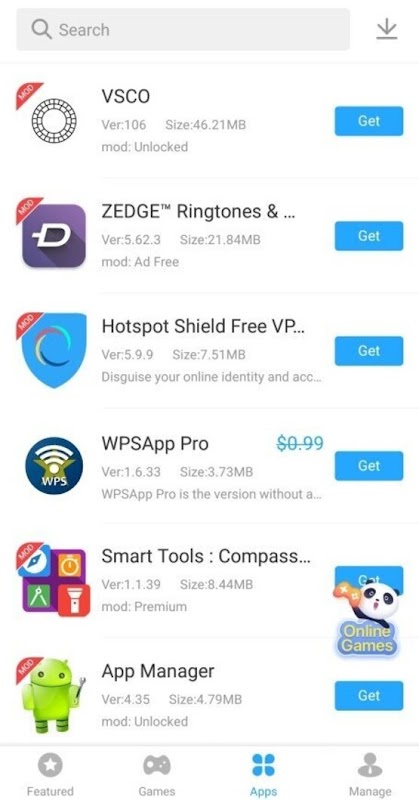The width and height of the screenshot is (419, 800).
Task: Get the VSCO app
Action: 369,121
